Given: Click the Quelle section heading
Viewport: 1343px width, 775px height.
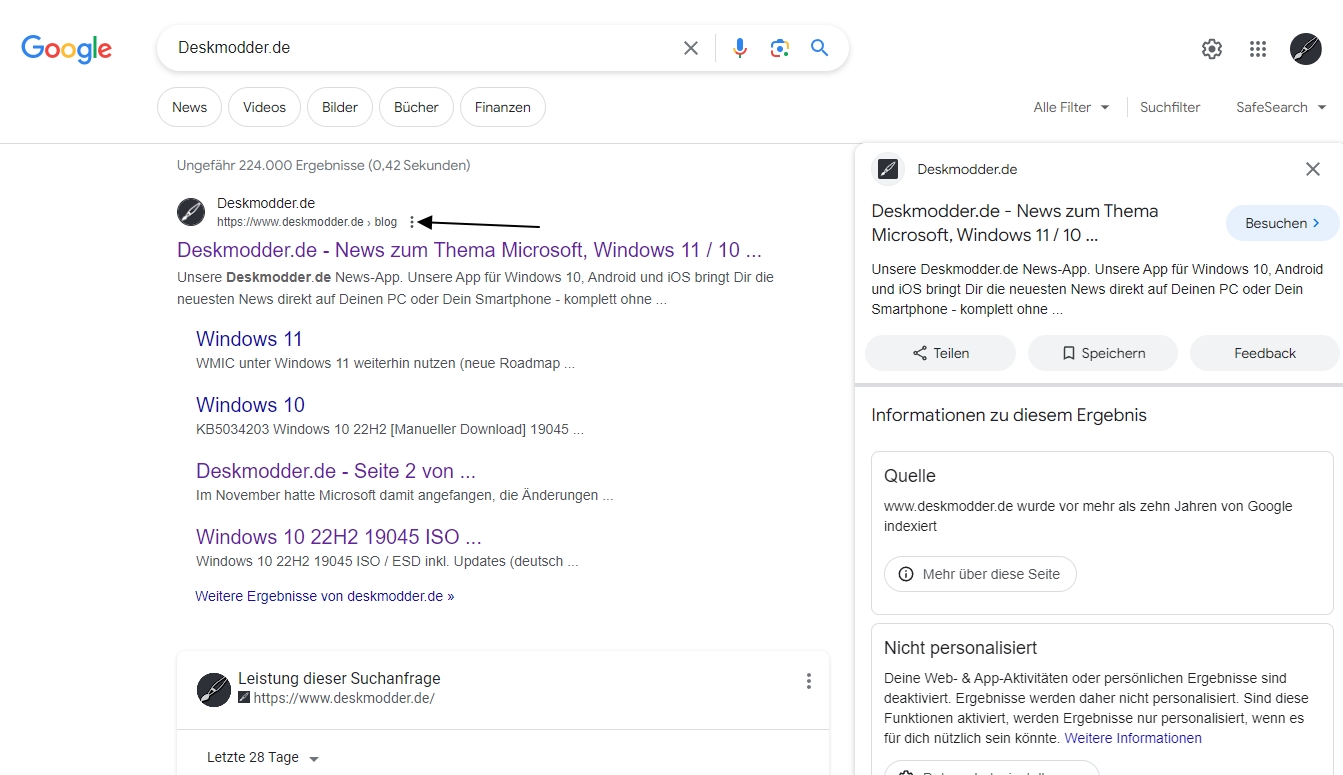Looking at the screenshot, I should [910, 476].
